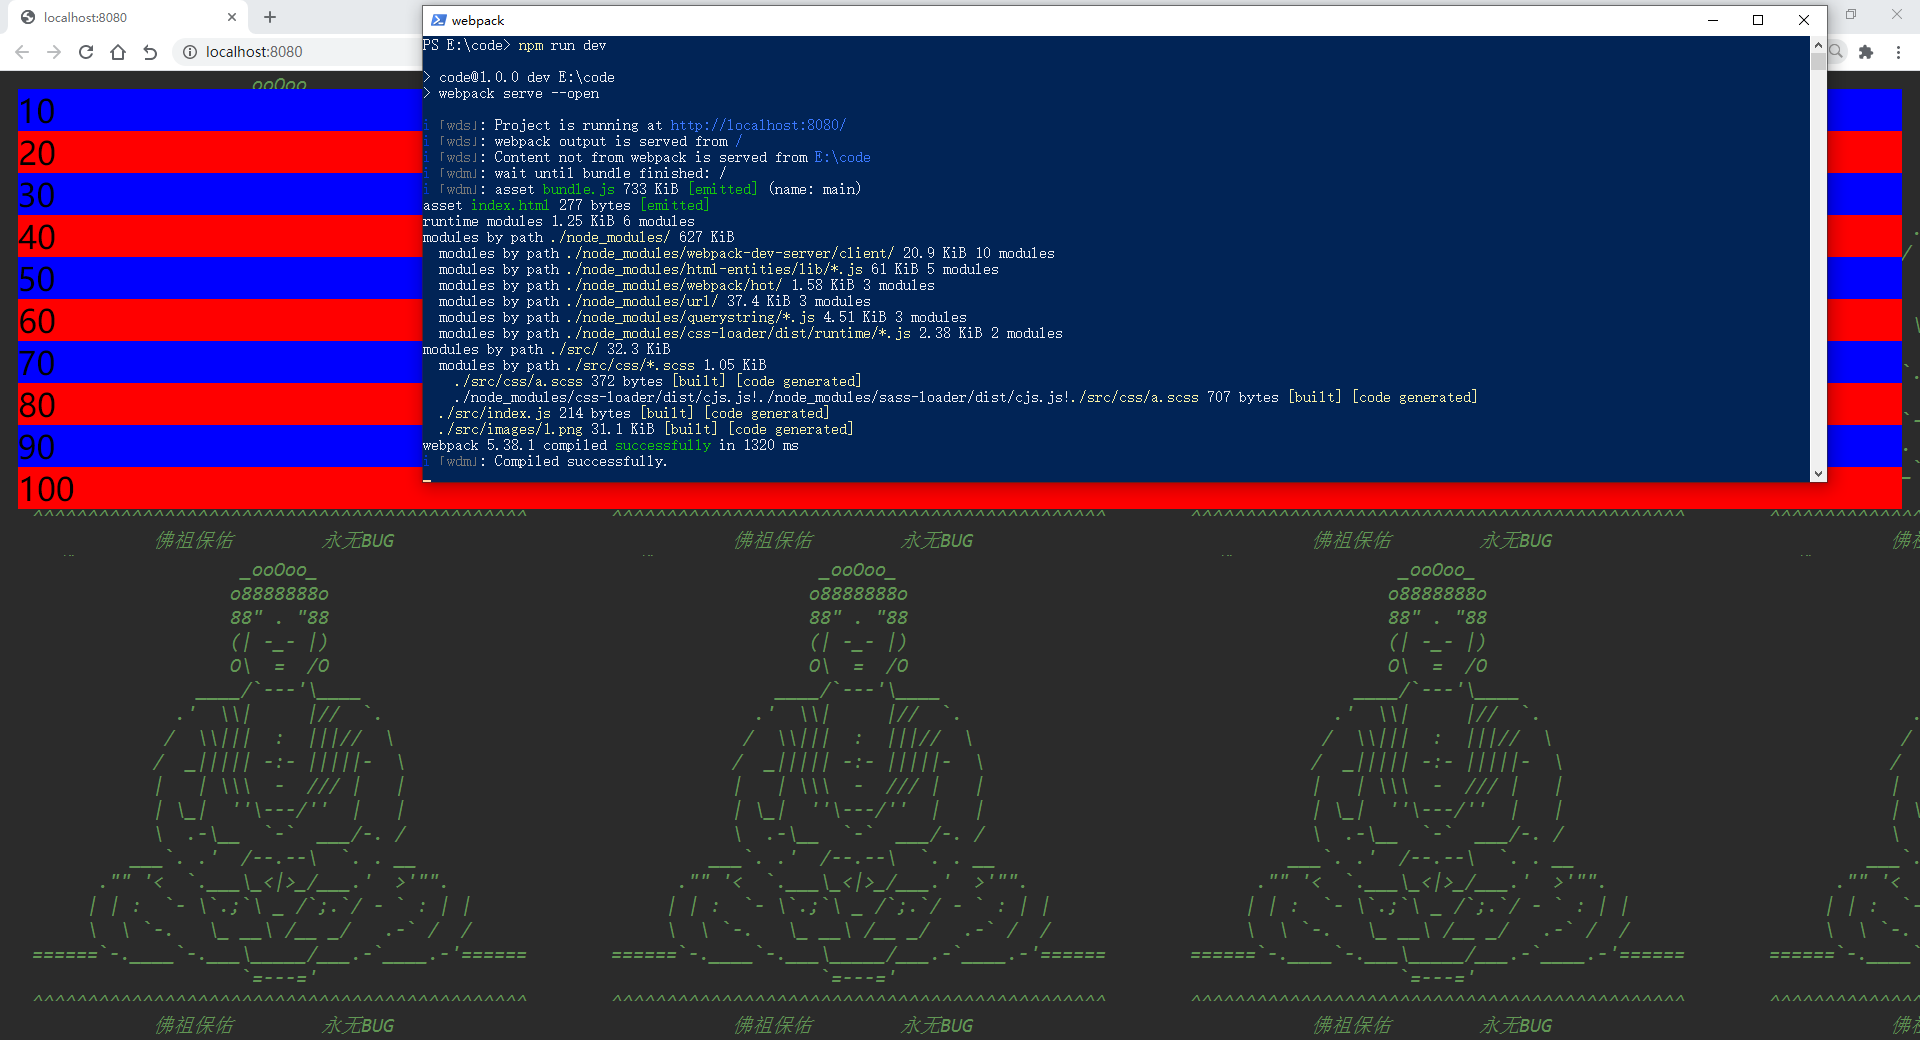Close the localhost:8080 browser tab
Screen dimensions: 1920x1040
pyautogui.click(x=232, y=17)
